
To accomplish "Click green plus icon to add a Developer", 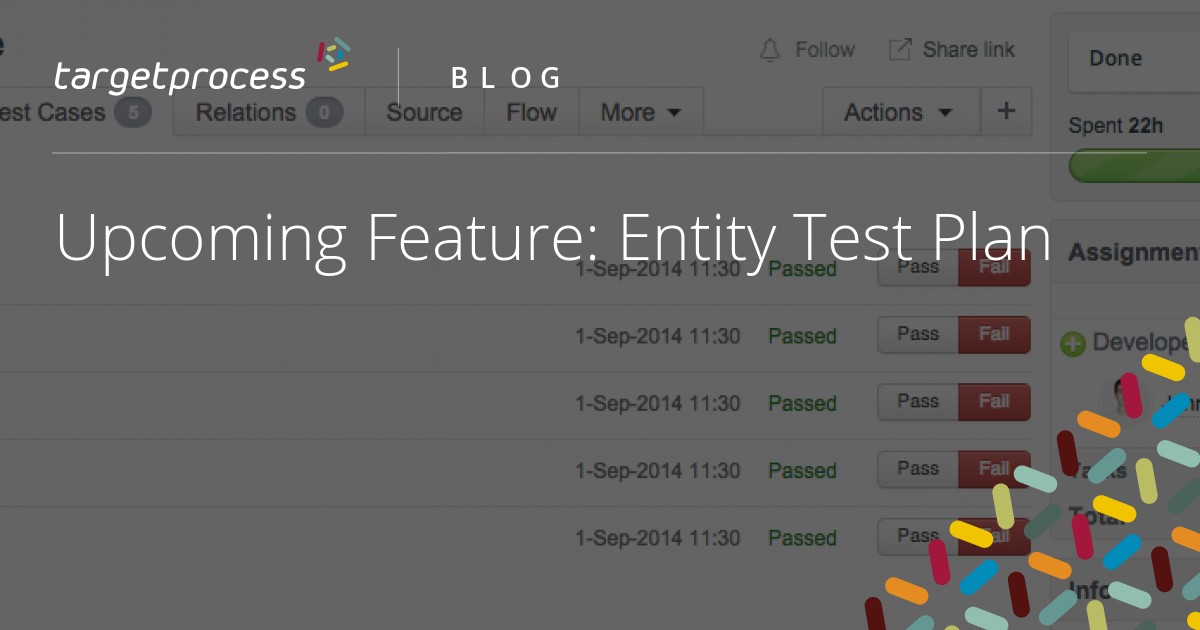I will 1072,342.
